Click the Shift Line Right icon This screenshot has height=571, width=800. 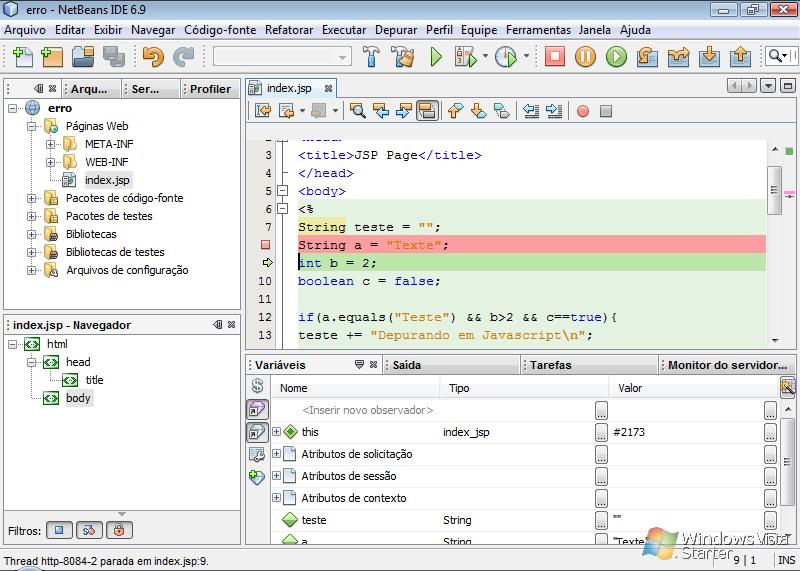[554, 110]
